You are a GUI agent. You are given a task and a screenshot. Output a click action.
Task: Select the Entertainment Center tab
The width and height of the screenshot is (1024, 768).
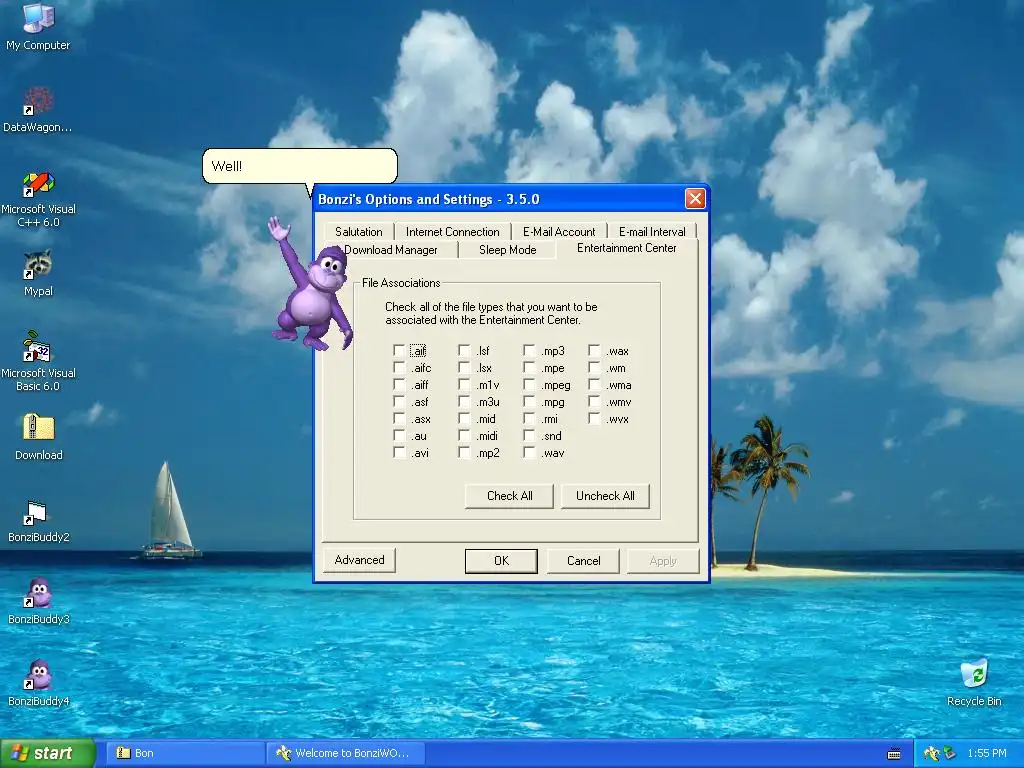tap(627, 248)
